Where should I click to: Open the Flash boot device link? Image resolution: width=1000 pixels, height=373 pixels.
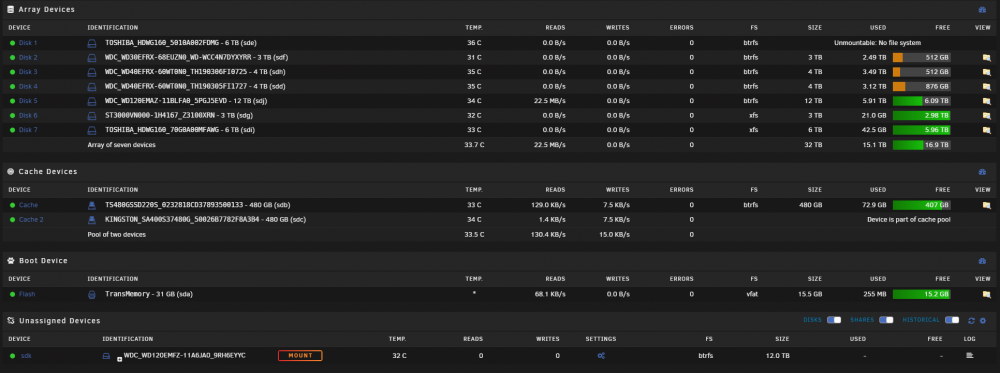[x=27, y=294]
